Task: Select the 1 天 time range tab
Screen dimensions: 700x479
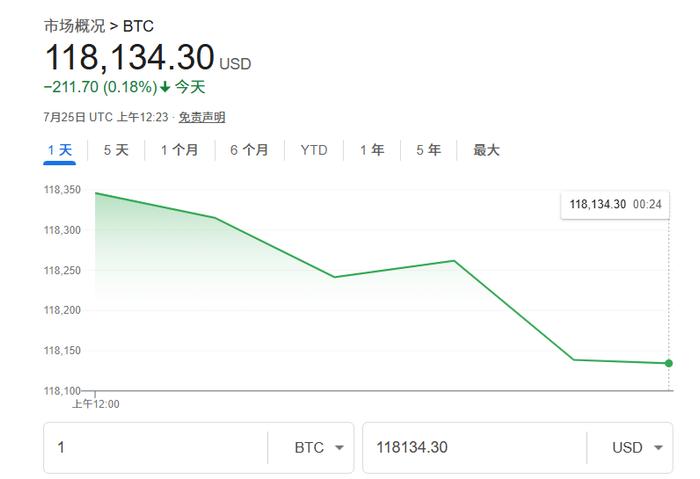Action: [60, 150]
